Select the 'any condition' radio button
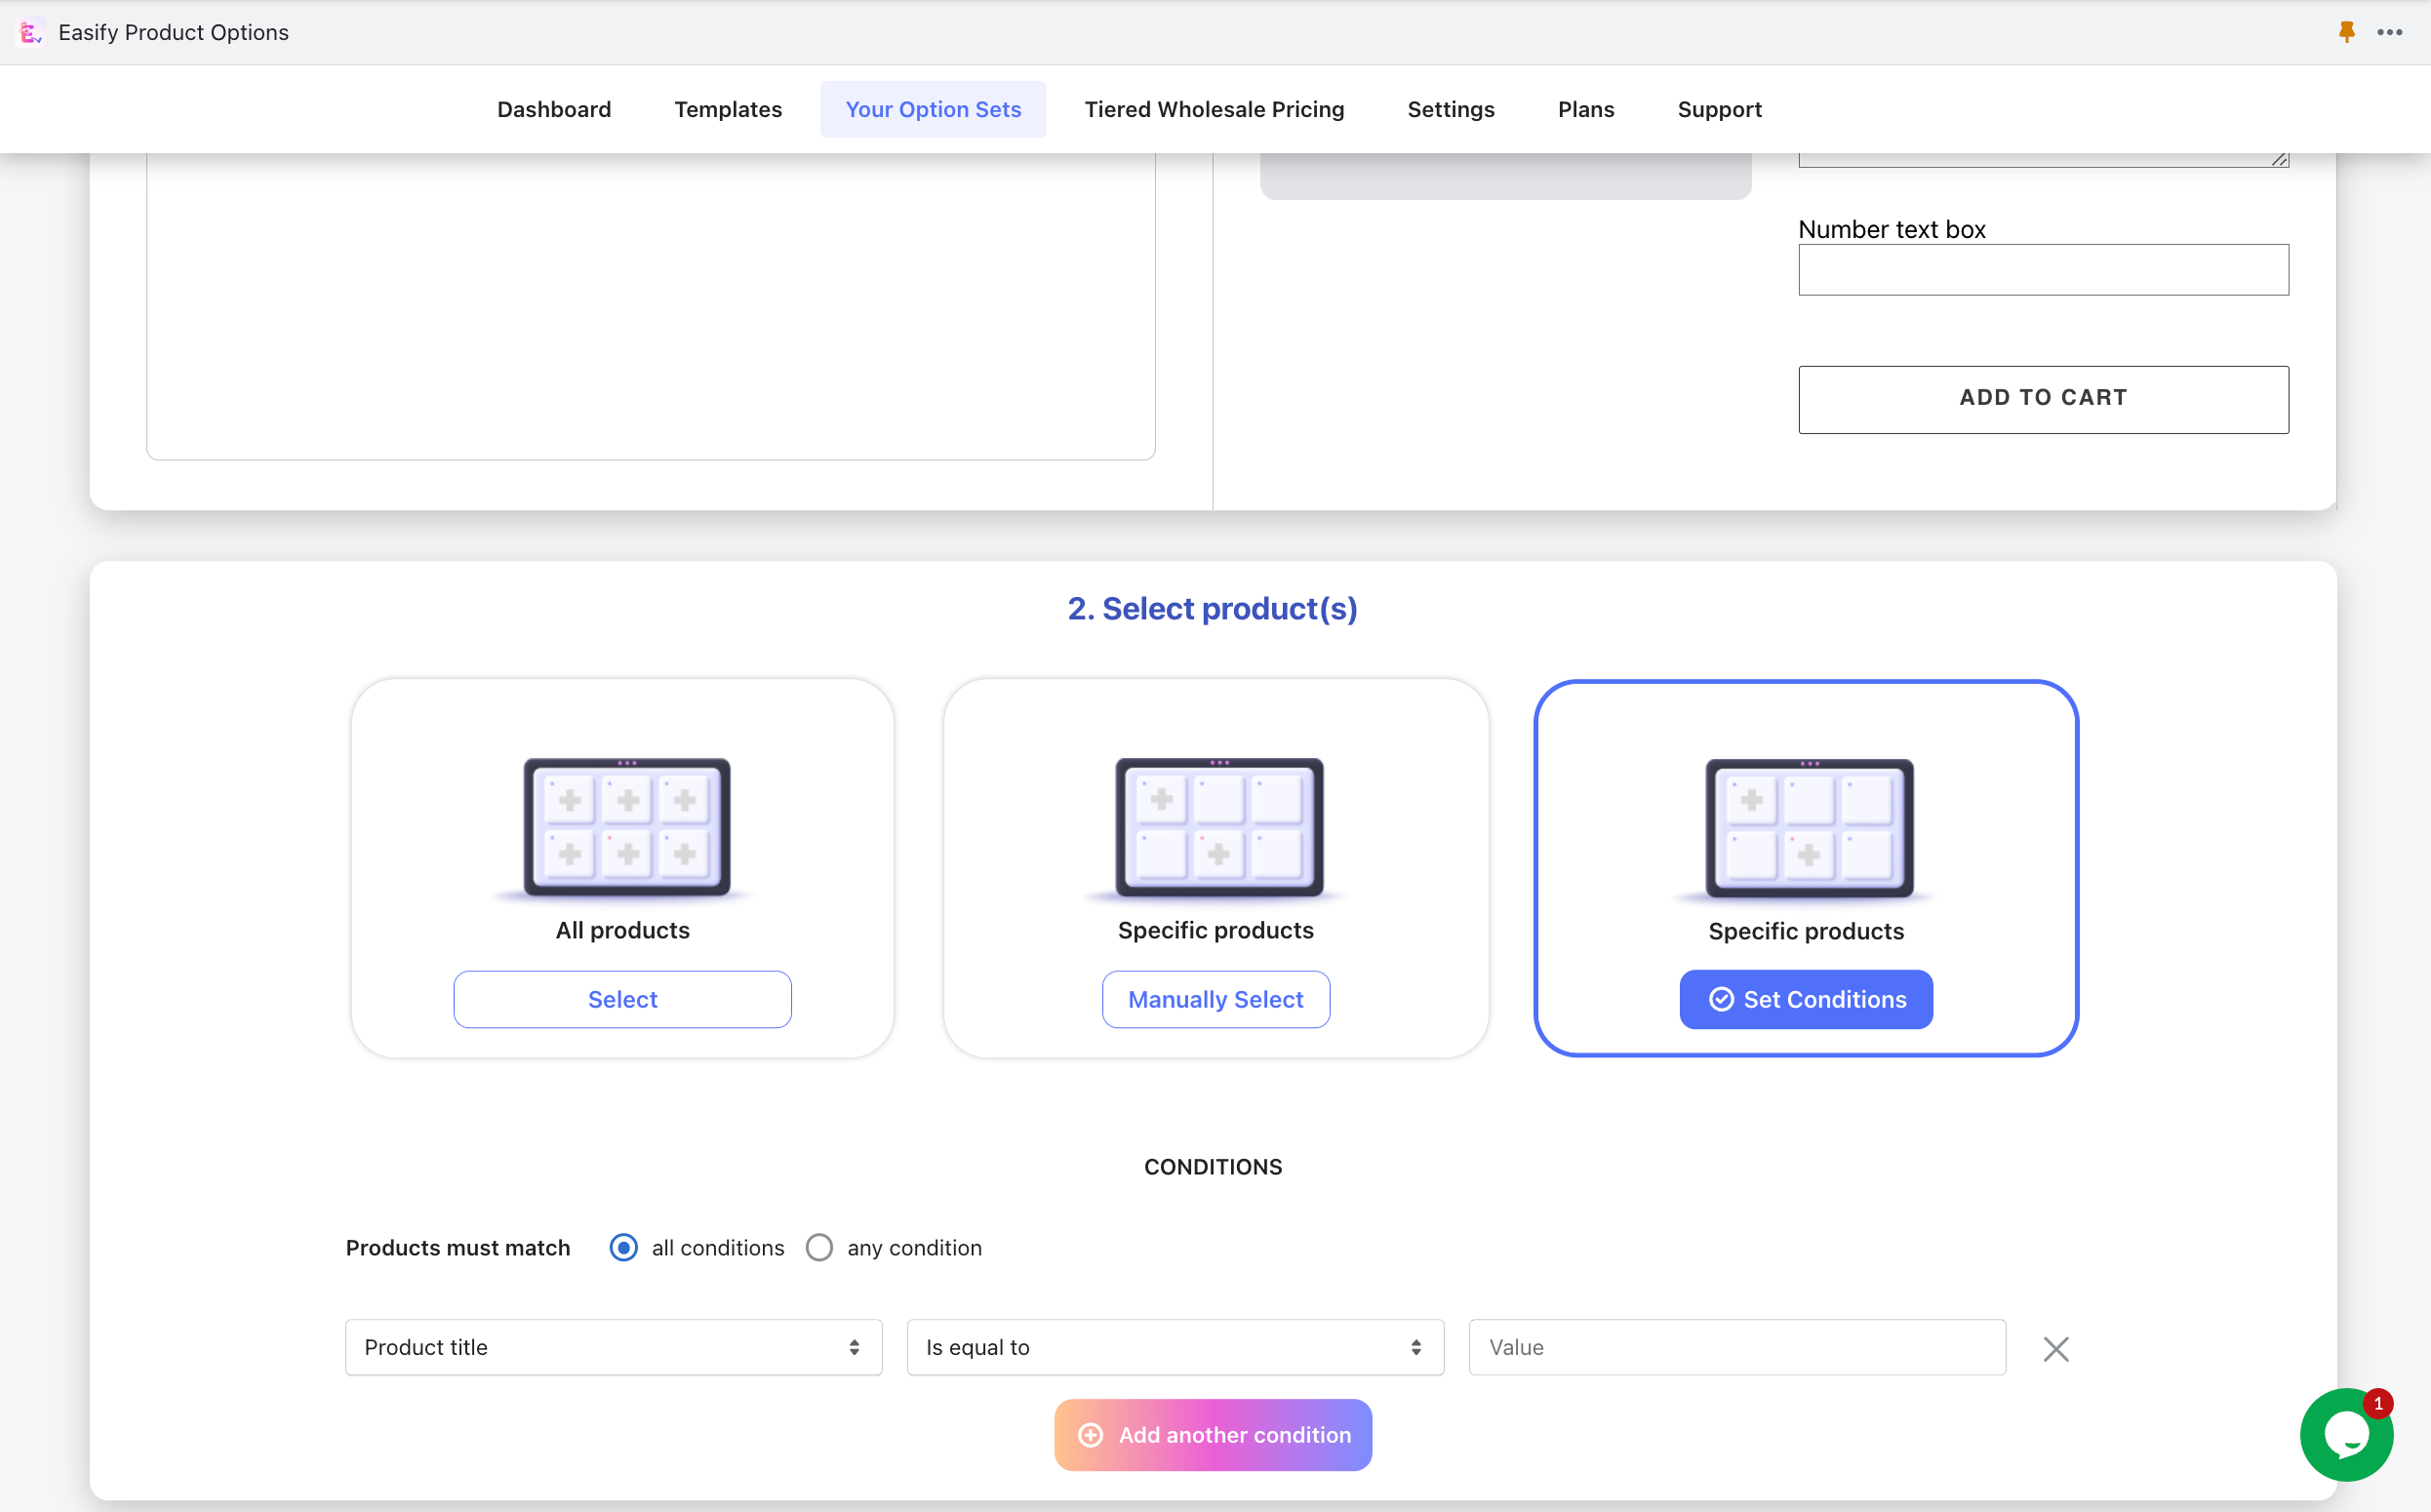2431x1512 pixels. (x=819, y=1247)
